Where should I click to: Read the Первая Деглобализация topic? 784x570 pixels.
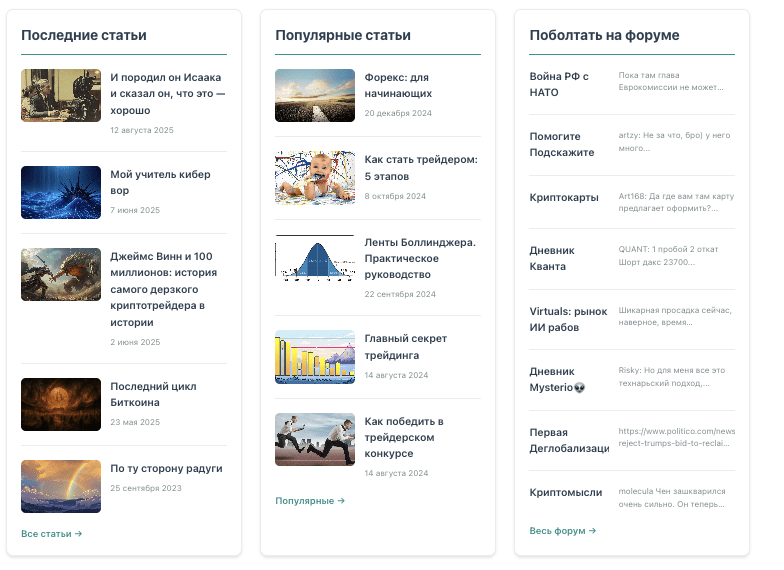(x=568, y=440)
